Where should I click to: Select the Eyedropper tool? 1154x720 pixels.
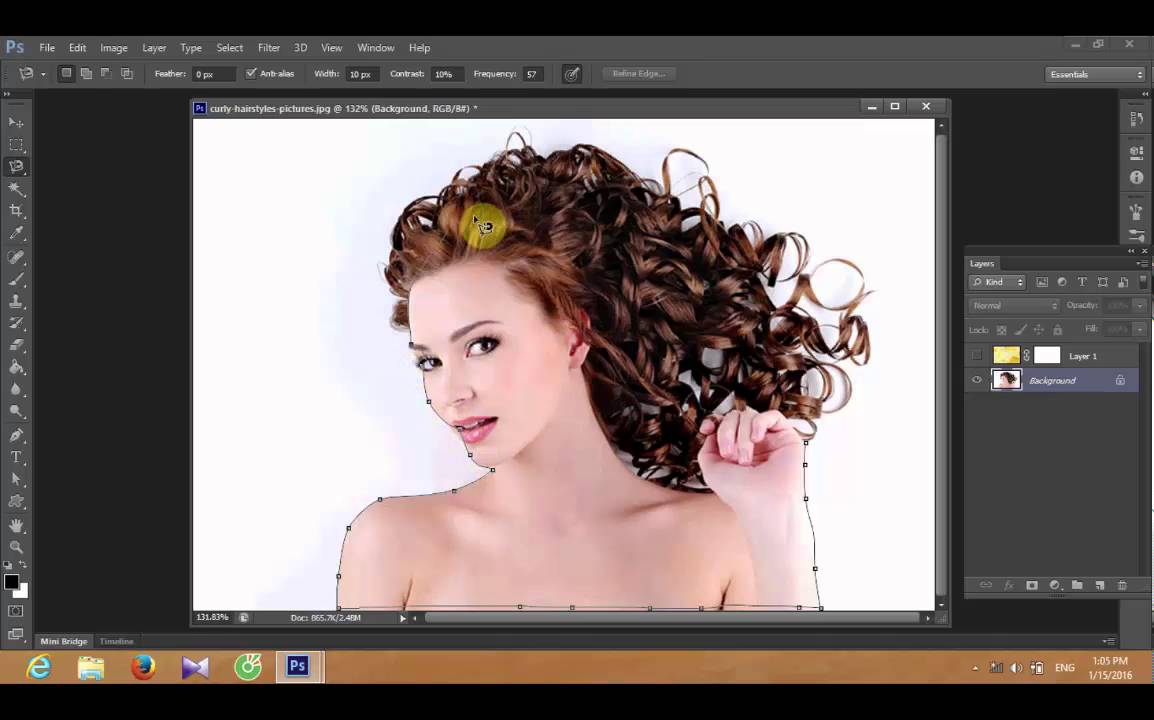(x=16, y=233)
